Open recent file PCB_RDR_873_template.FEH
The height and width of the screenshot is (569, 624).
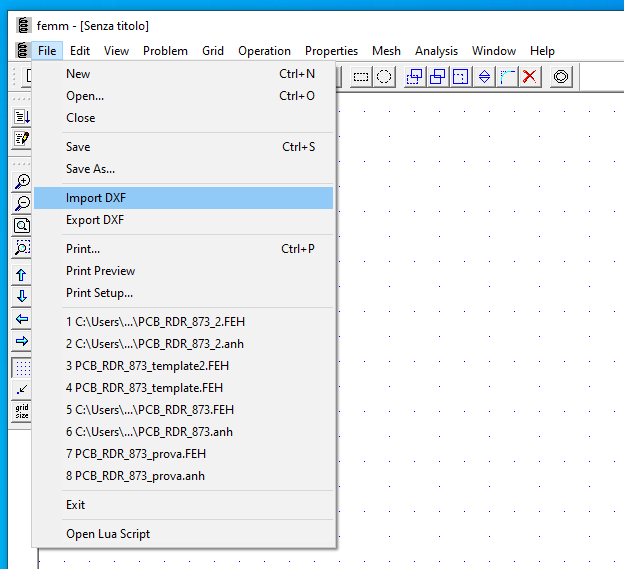pyautogui.click(x=183, y=388)
